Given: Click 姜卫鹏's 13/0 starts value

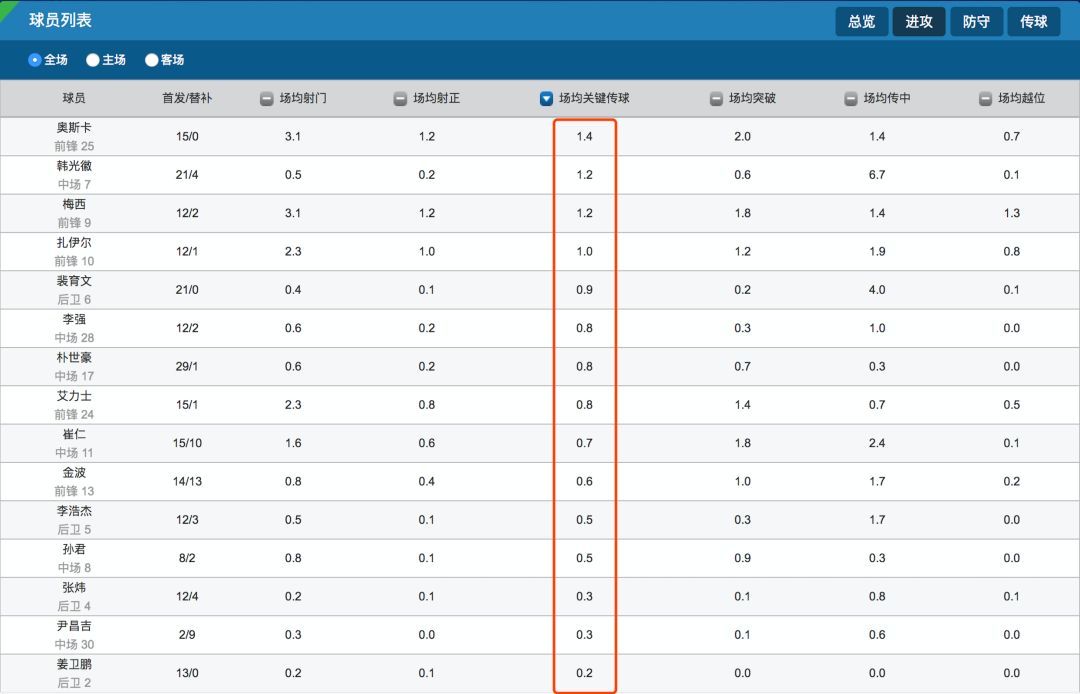Looking at the screenshot, I should (x=187, y=673).
